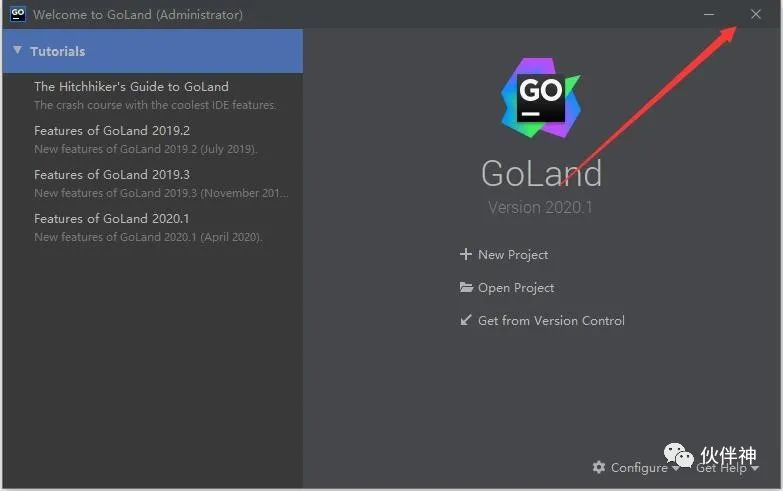Choose Open Project

coord(516,288)
